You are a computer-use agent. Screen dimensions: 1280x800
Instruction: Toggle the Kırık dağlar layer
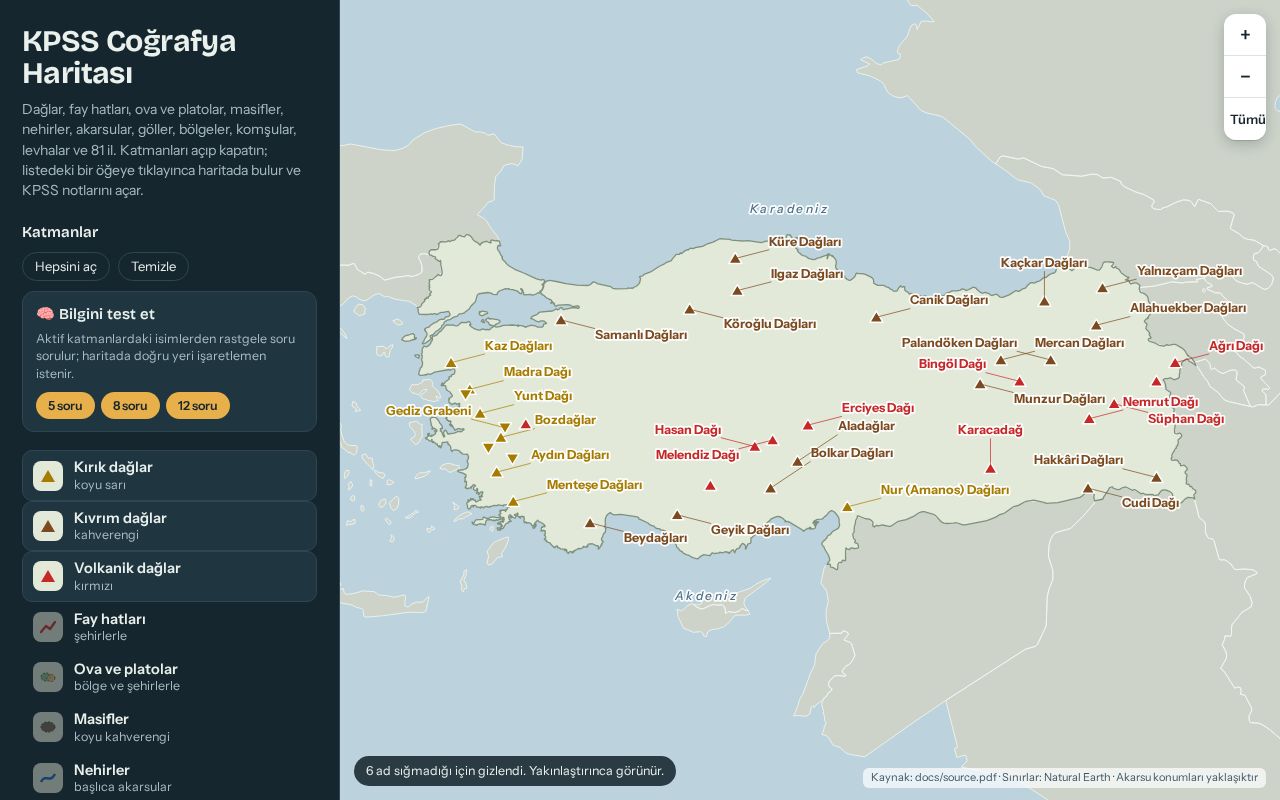(x=169, y=476)
